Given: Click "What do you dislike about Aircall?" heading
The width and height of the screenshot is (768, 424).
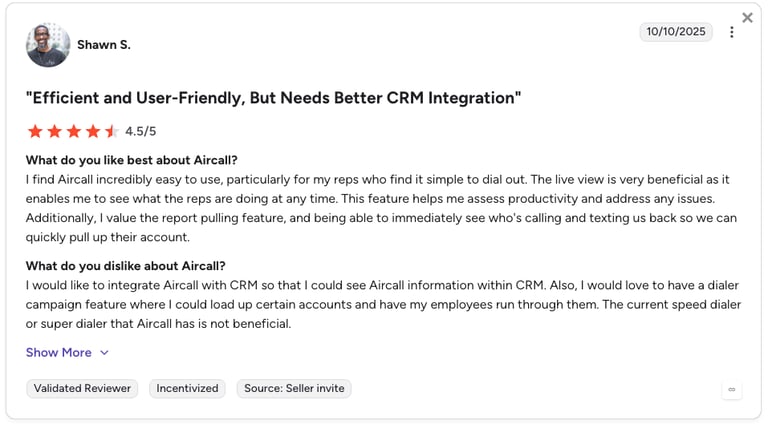Looking at the screenshot, I should click(x=126, y=266).
